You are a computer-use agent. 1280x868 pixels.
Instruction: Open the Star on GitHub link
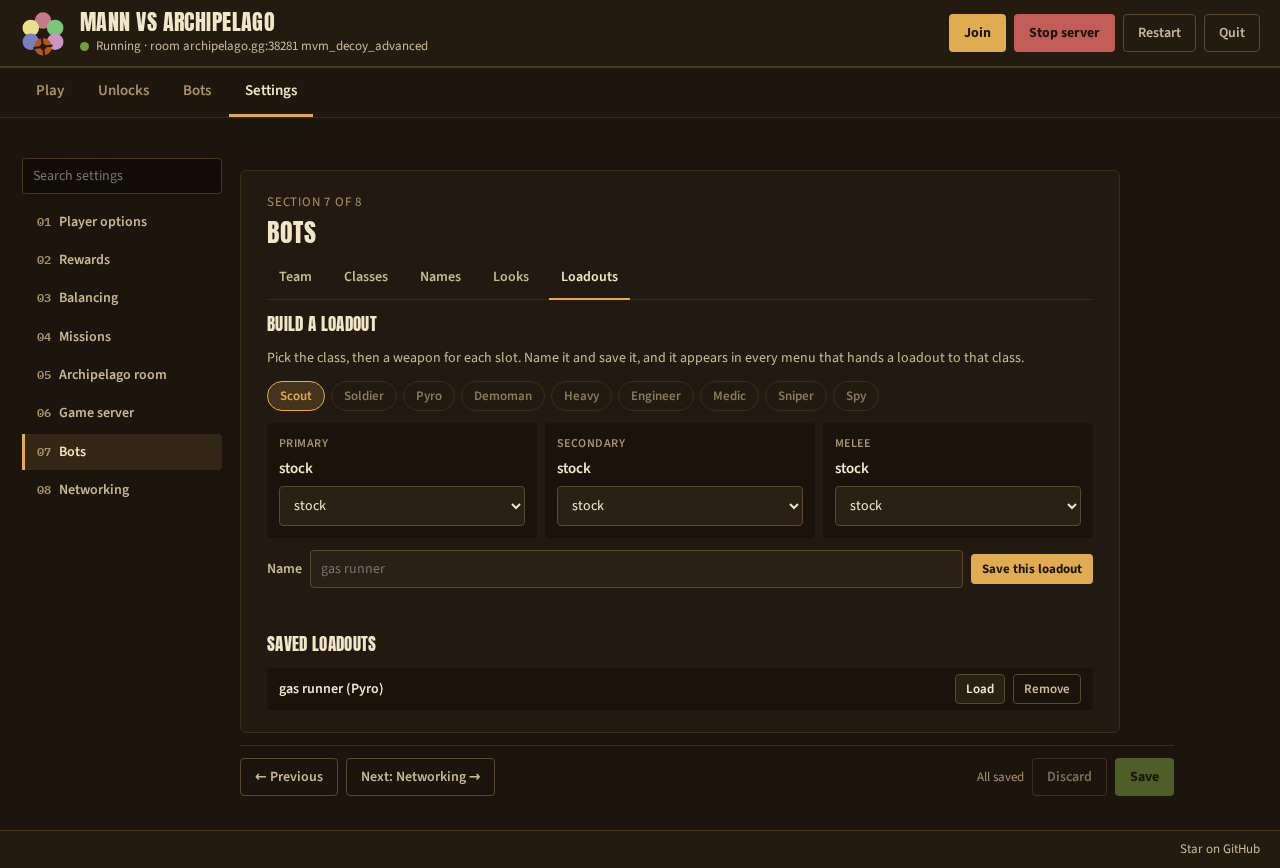1220,849
